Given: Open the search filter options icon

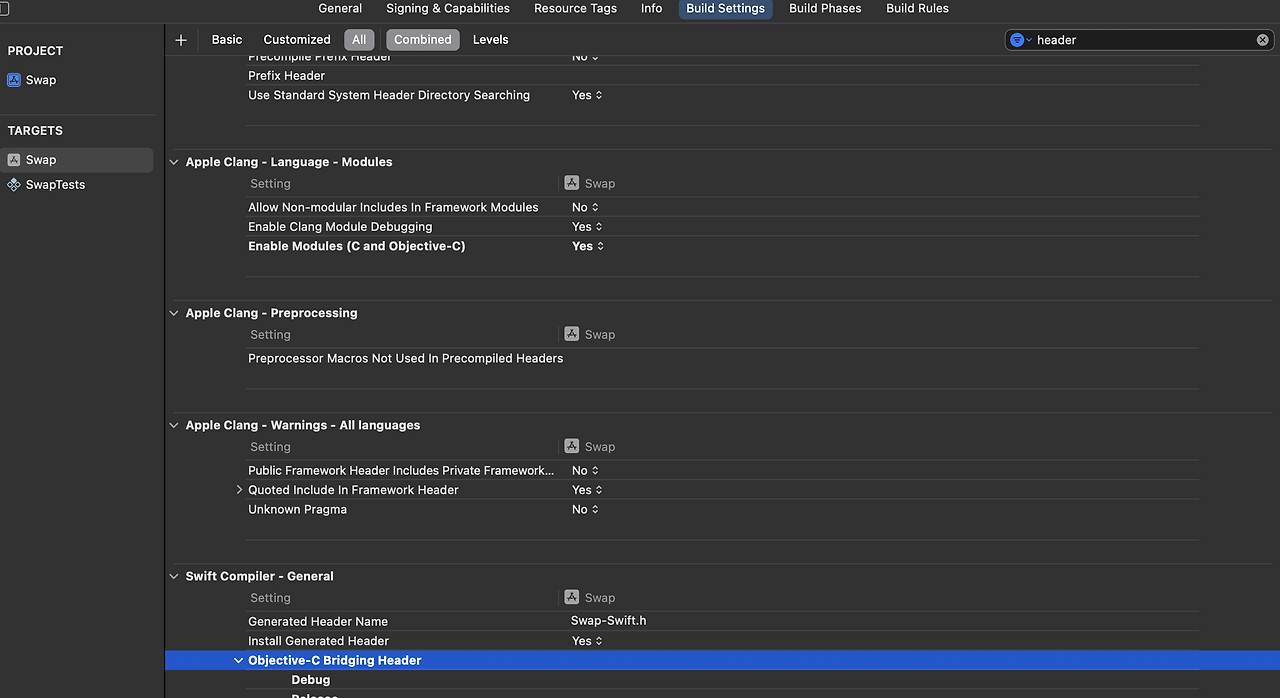Looking at the screenshot, I should [1020, 40].
